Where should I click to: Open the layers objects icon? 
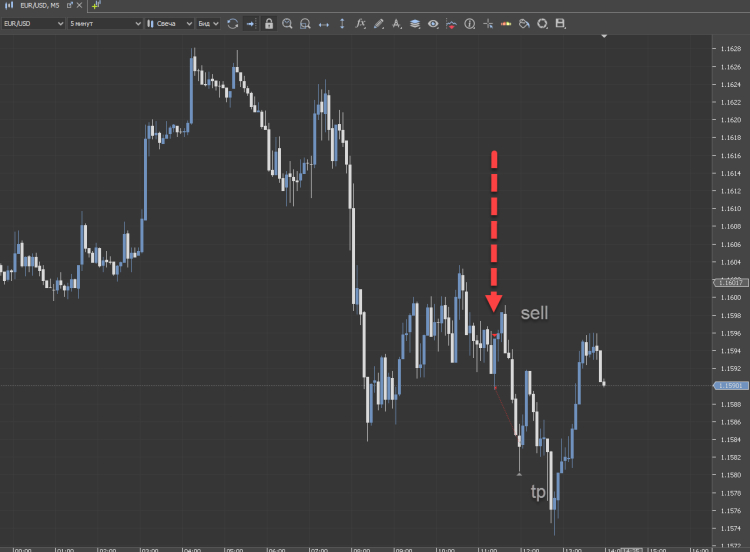pos(415,23)
